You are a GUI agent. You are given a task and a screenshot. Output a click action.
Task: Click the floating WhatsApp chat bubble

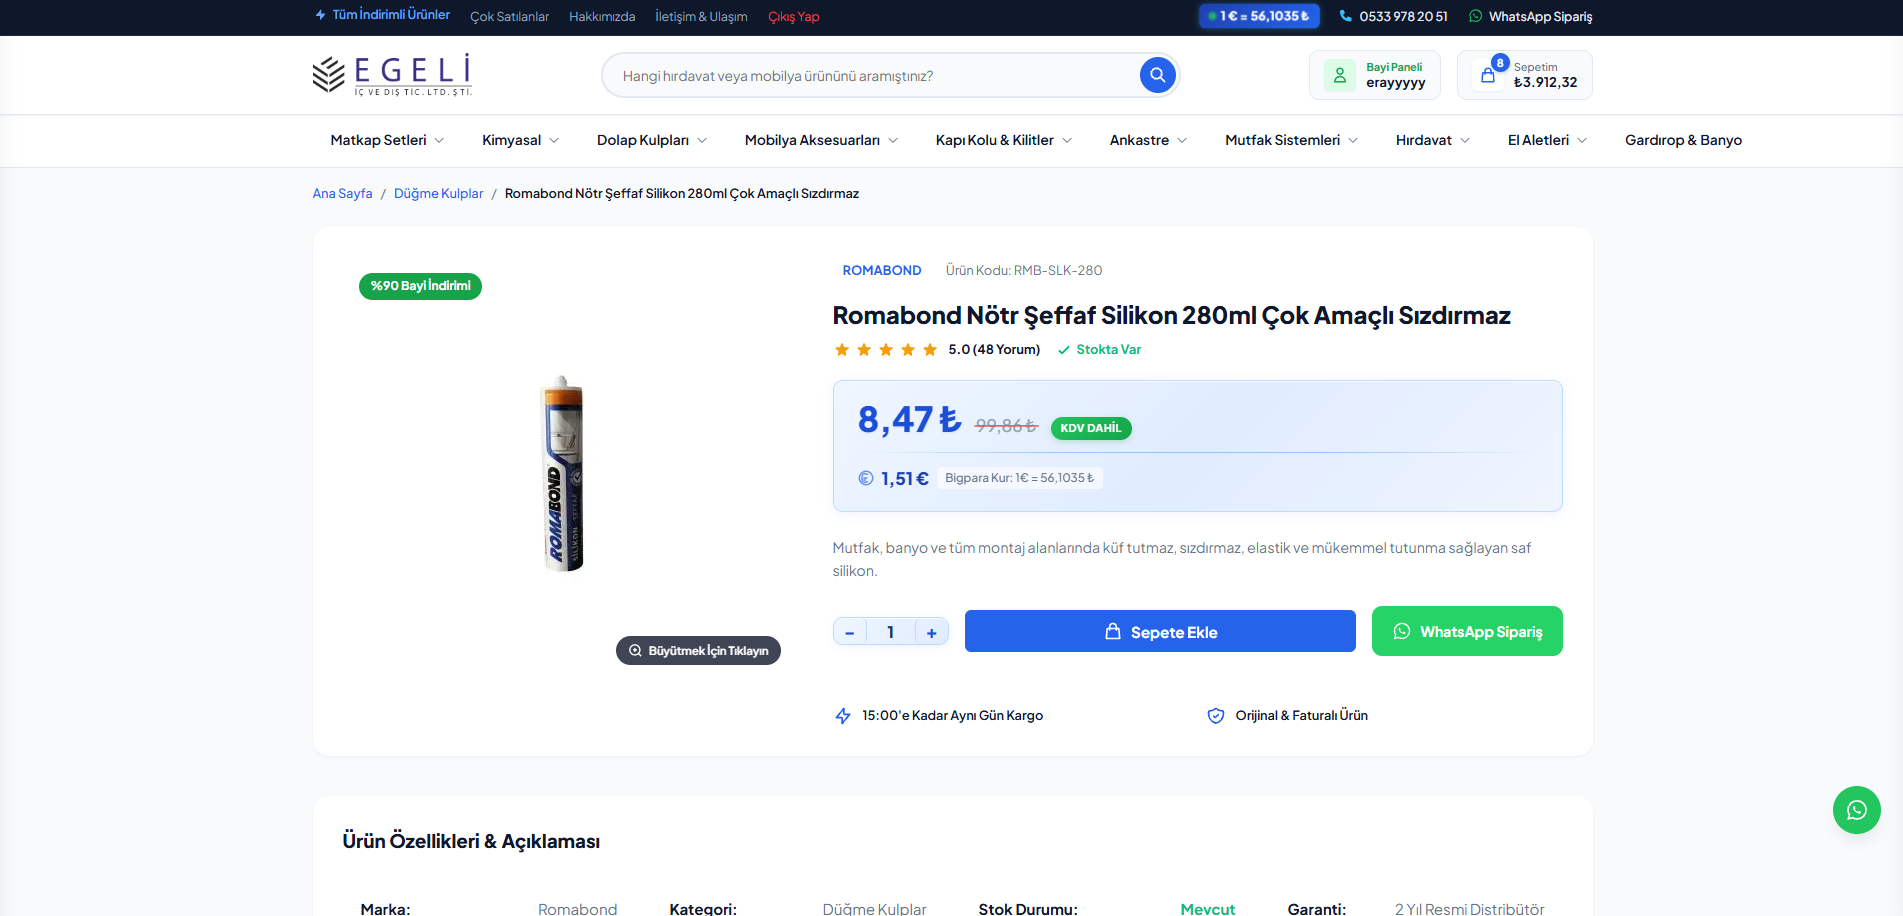(1857, 810)
